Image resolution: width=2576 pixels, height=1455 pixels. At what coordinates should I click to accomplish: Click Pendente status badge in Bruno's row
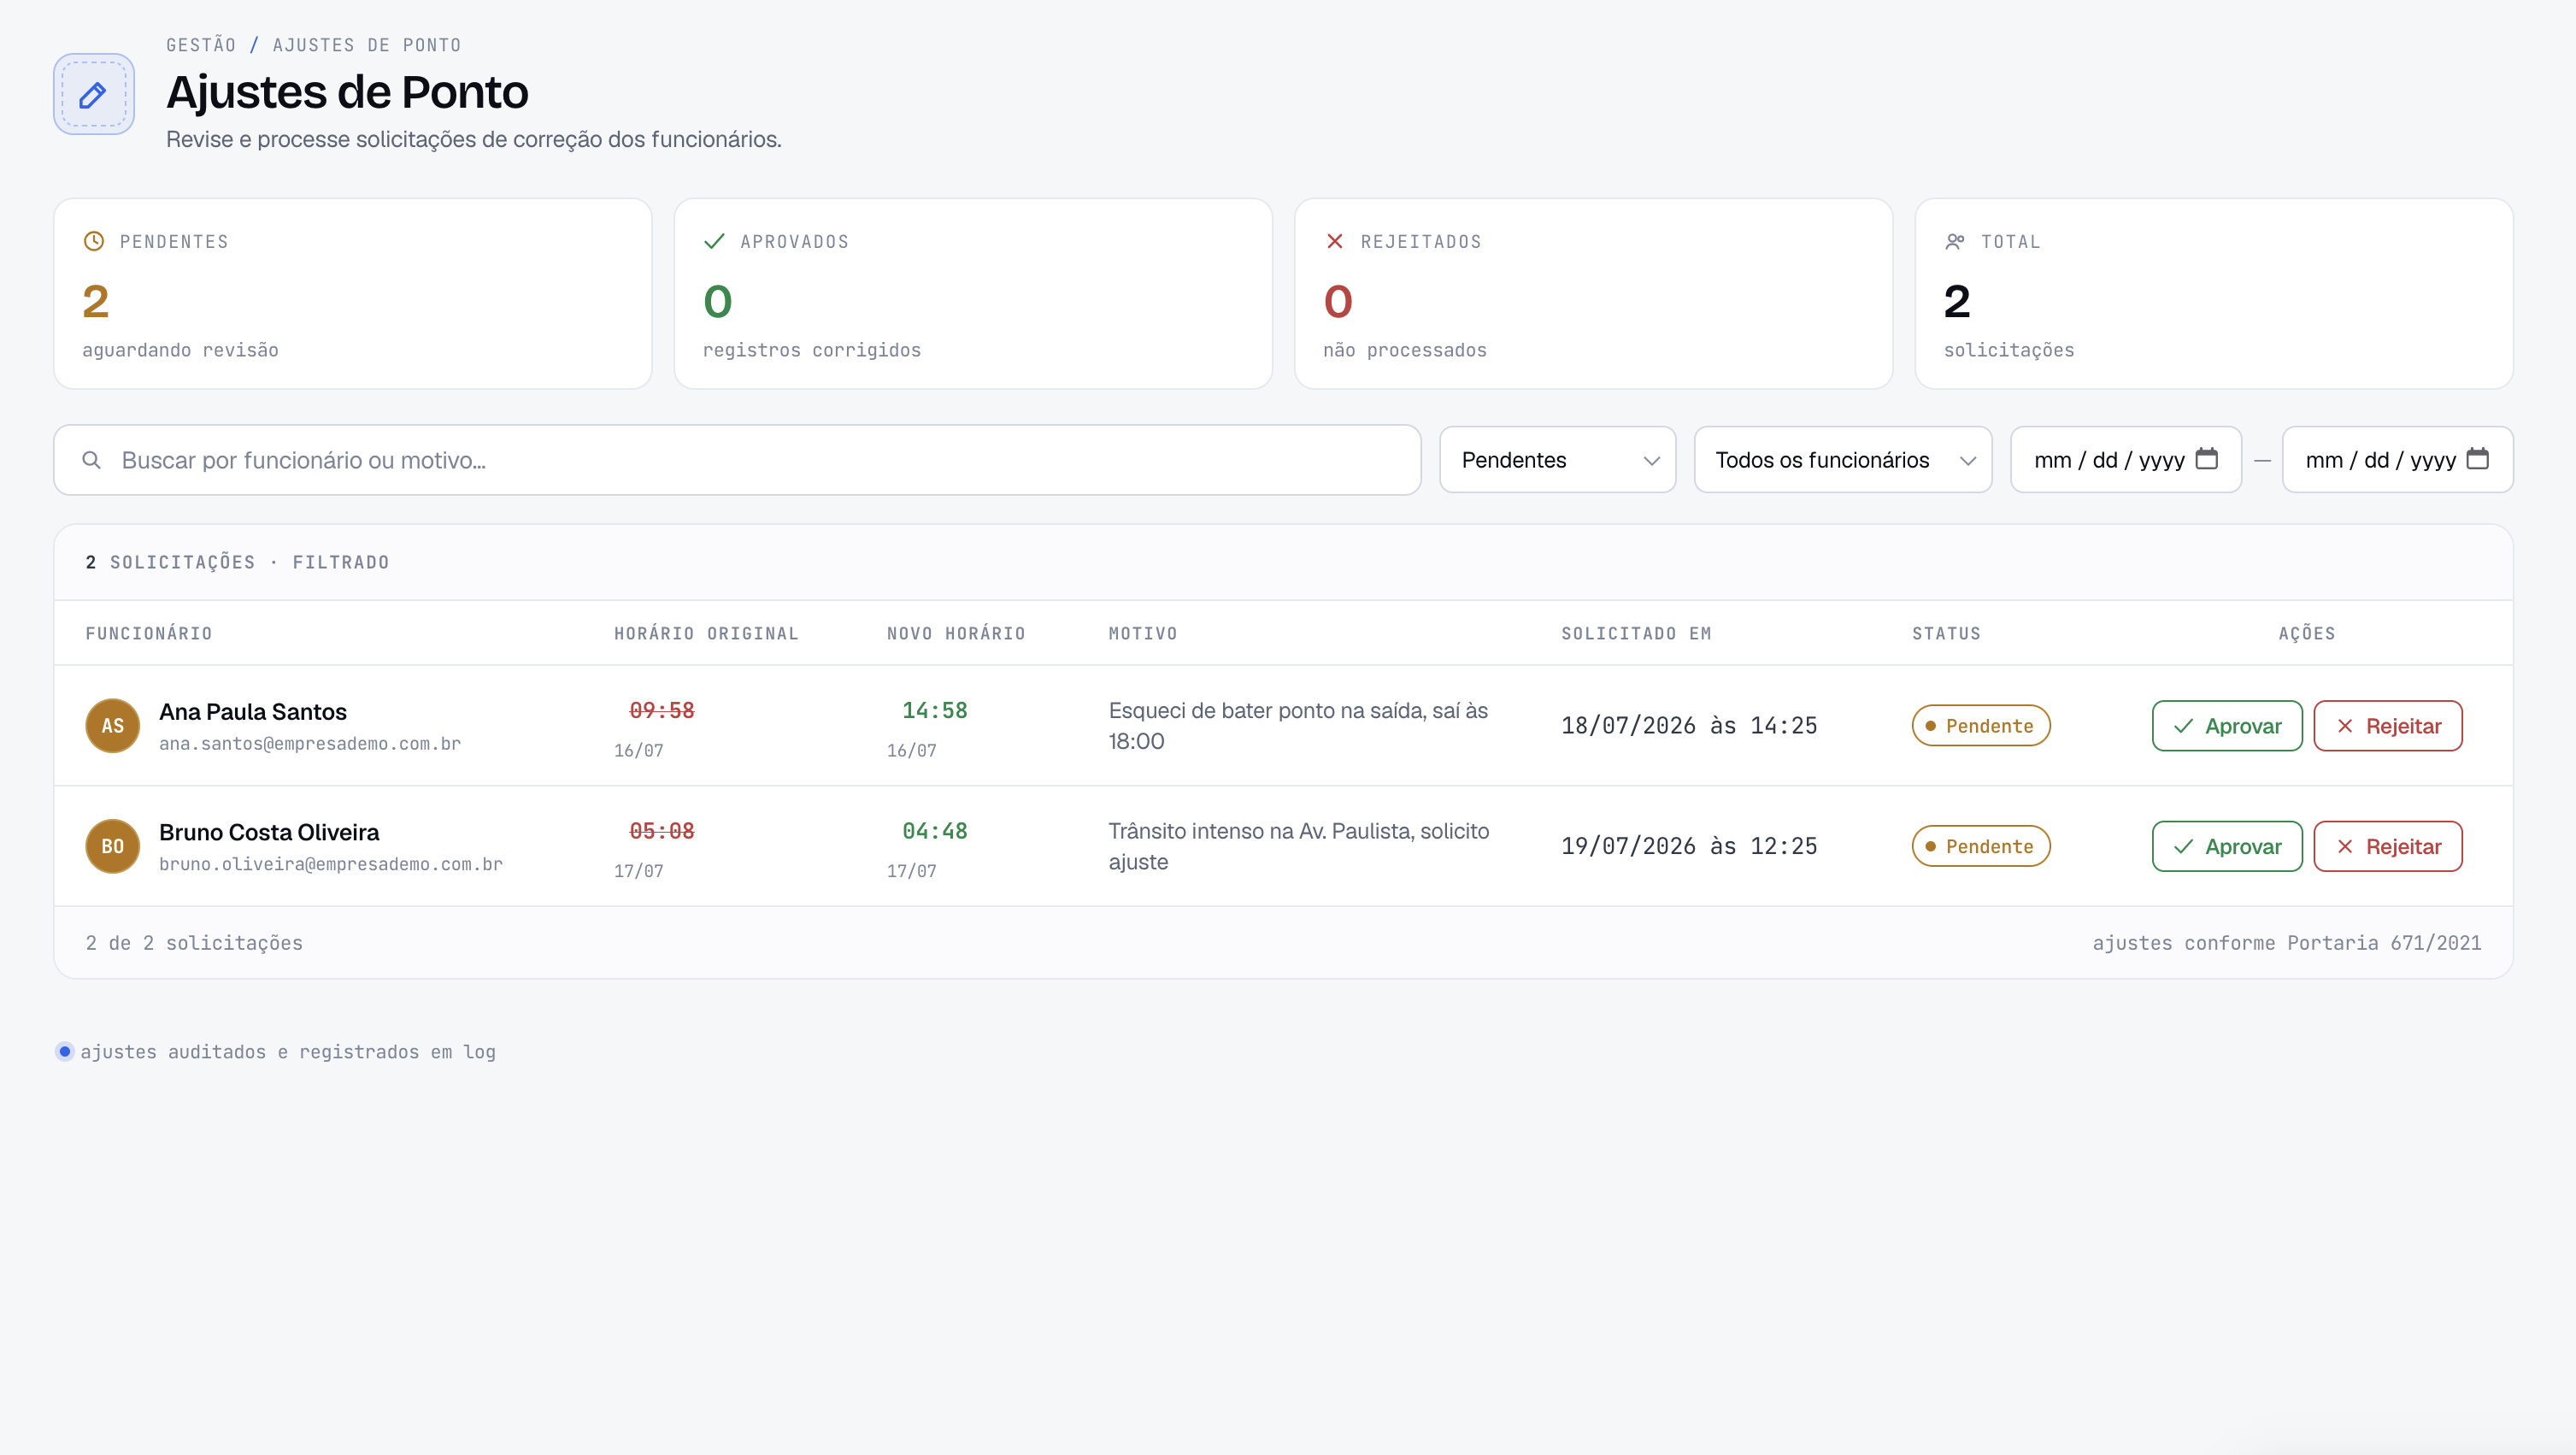pos(1980,846)
